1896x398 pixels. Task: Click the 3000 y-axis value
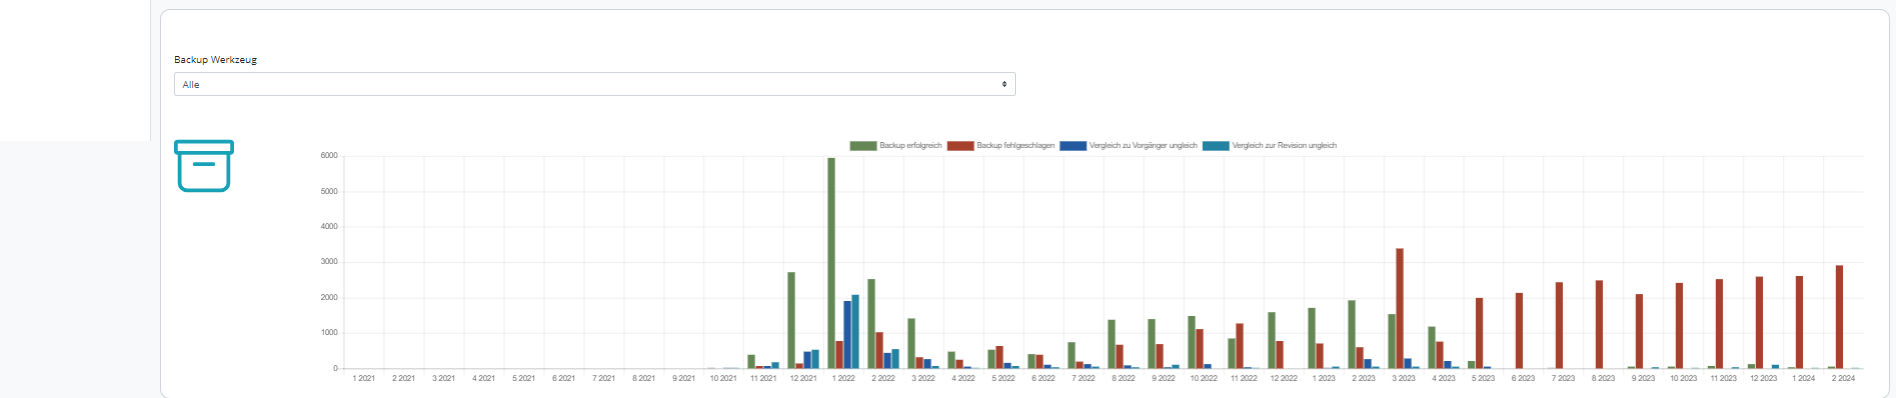pos(329,262)
